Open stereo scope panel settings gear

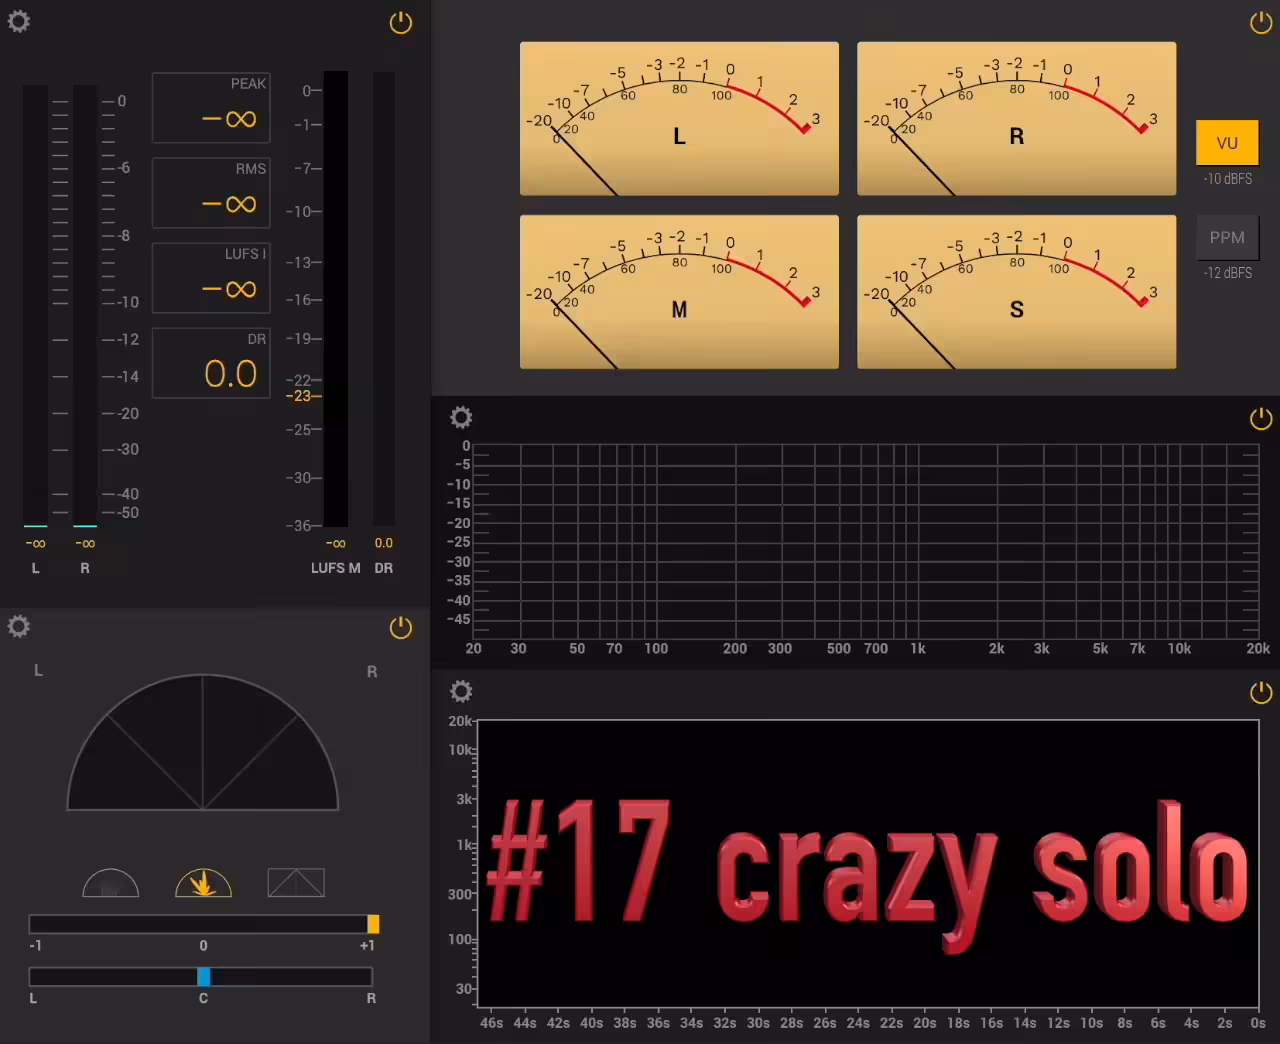pos(19,627)
